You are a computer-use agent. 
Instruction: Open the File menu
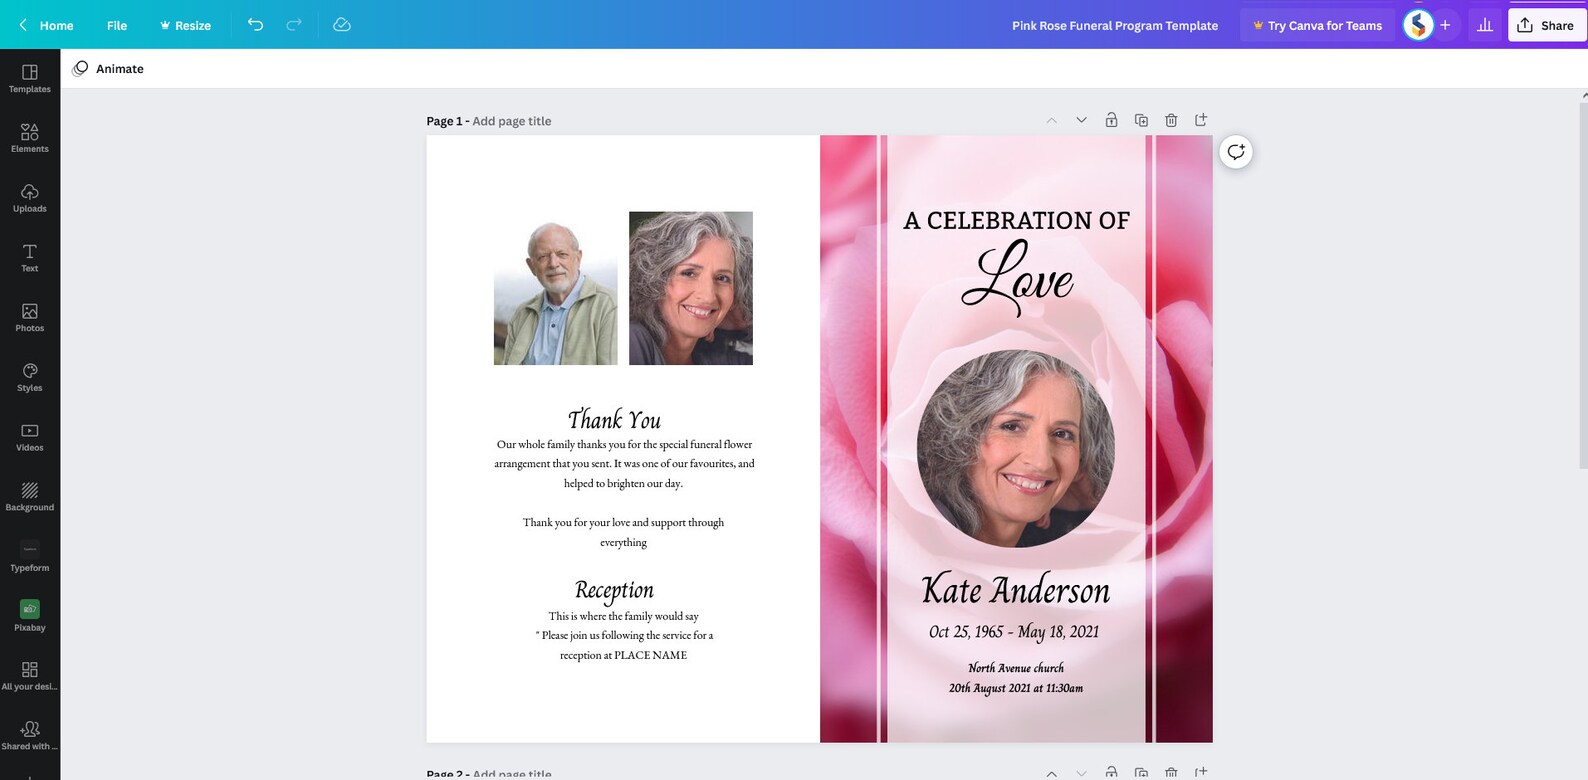(117, 25)
